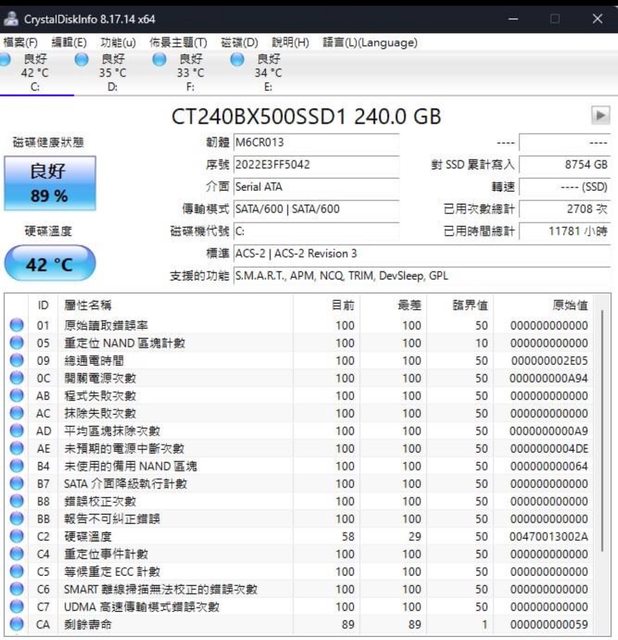Open the 說明(H) menu
Screen dimensions: 618x640
click(290, 43)
